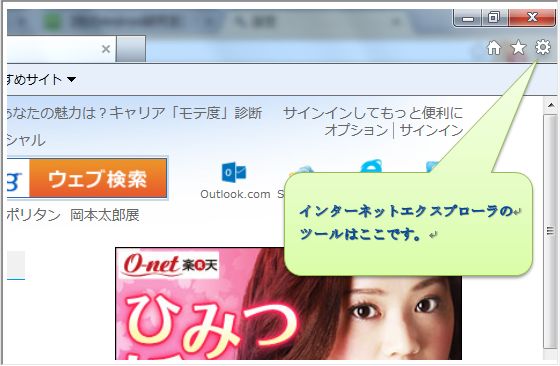
Task: Click the ウェブ検索 orange search button
Action: 98,178
